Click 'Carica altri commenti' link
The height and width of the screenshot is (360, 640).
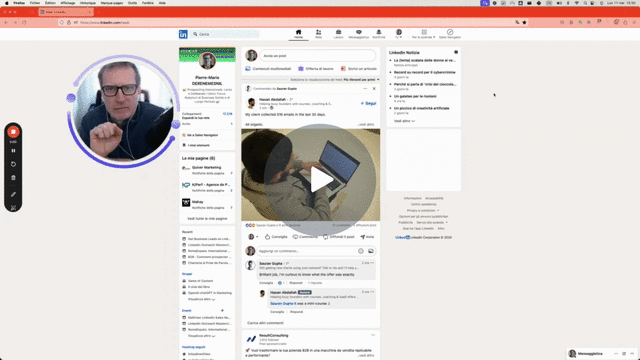[265, 323]
